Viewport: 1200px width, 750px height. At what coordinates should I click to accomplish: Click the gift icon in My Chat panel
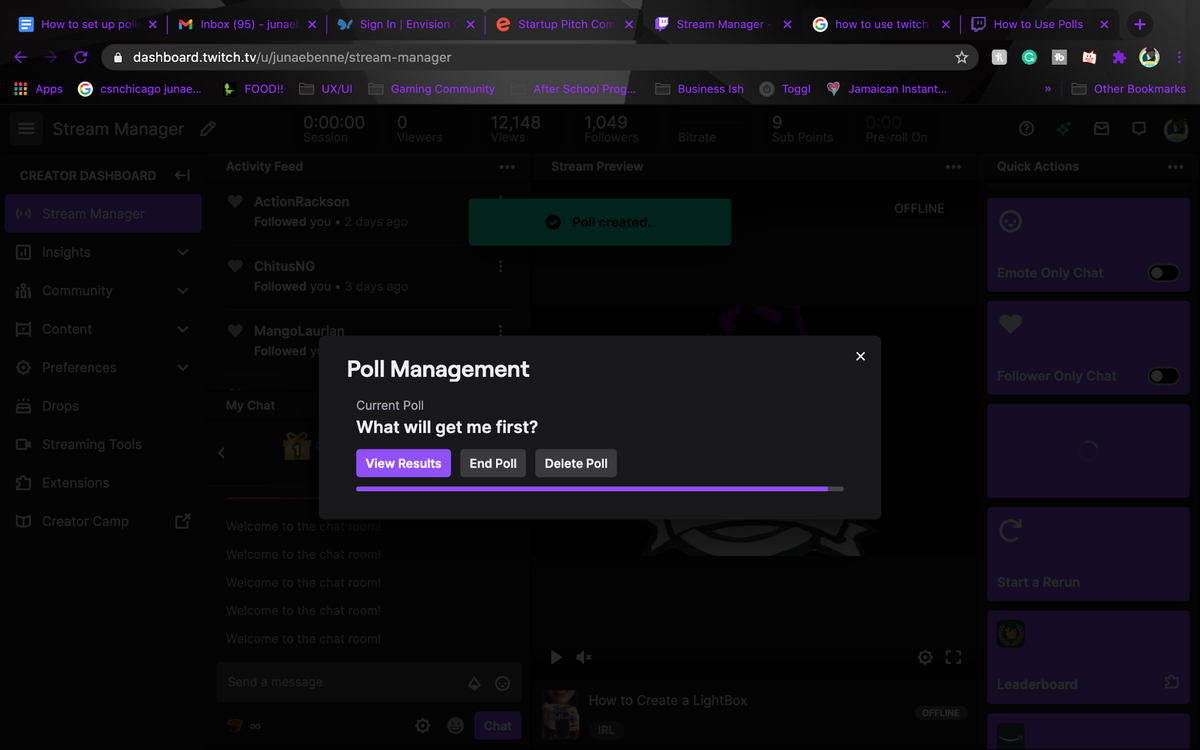tap(296, 447)
